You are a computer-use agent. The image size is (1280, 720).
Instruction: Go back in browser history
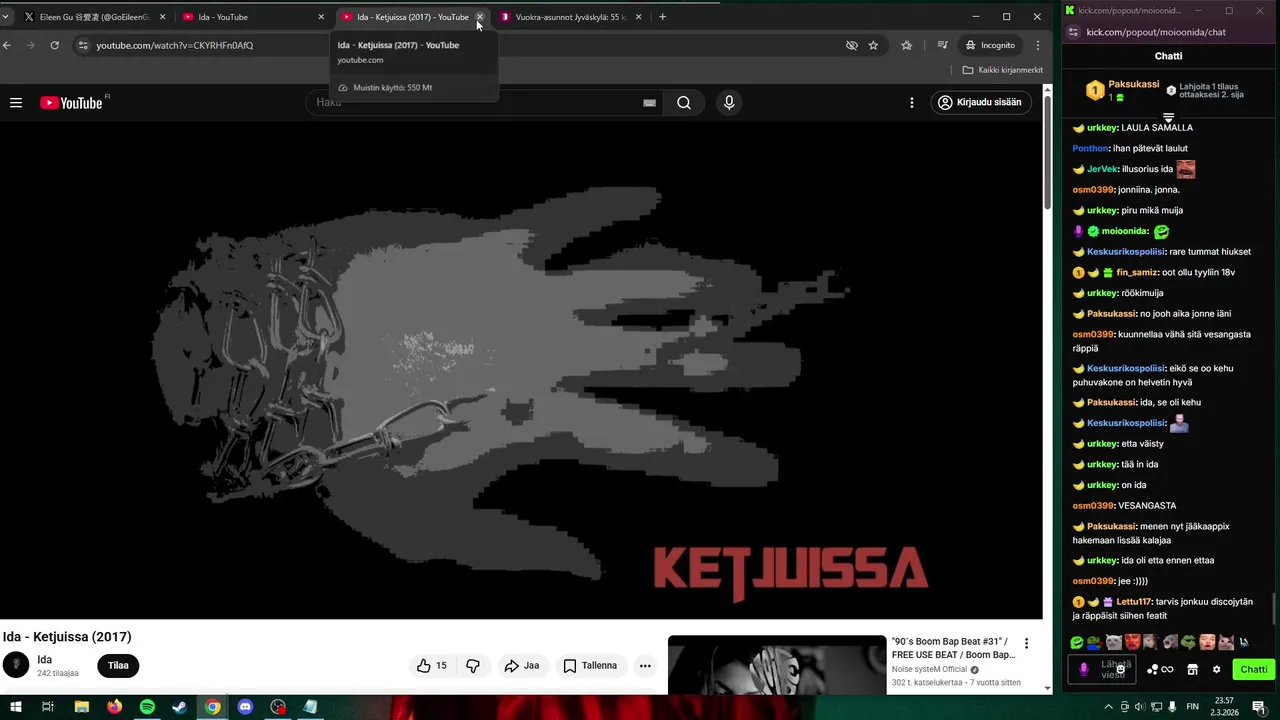pos(7,45)
